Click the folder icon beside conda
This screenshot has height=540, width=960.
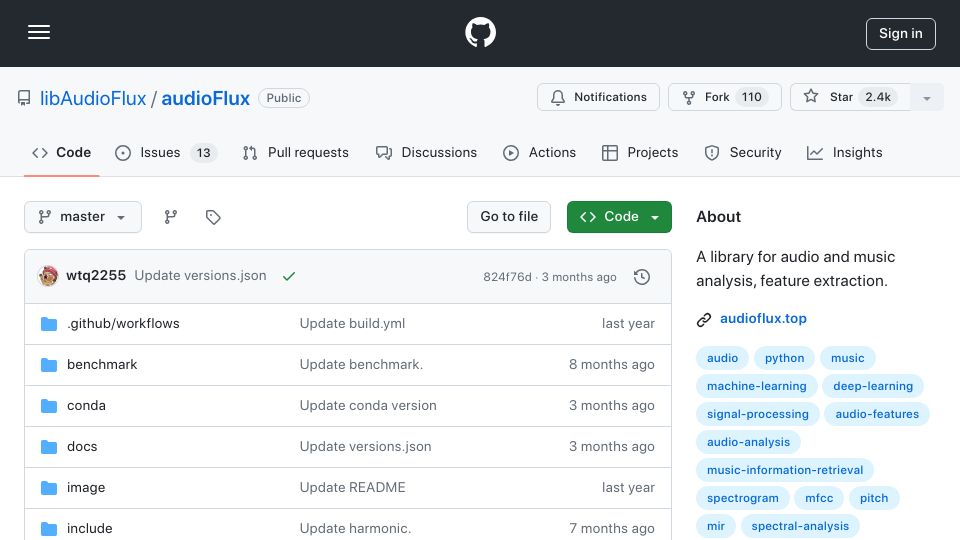point(49,406)
